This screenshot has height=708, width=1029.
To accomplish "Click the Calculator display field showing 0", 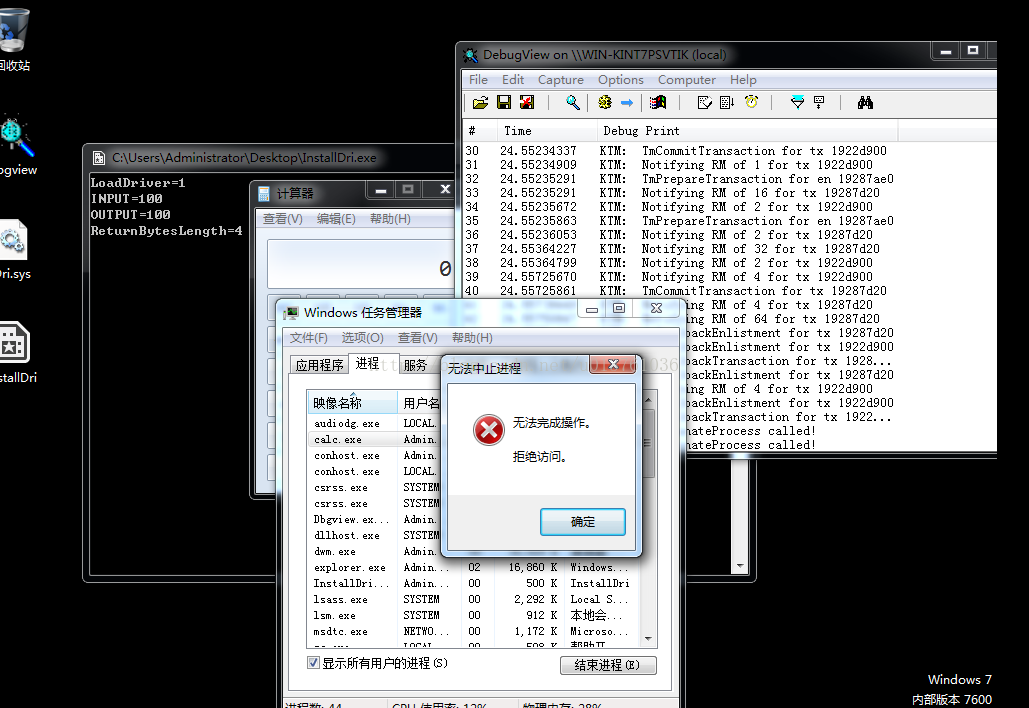I will point(360,264).
